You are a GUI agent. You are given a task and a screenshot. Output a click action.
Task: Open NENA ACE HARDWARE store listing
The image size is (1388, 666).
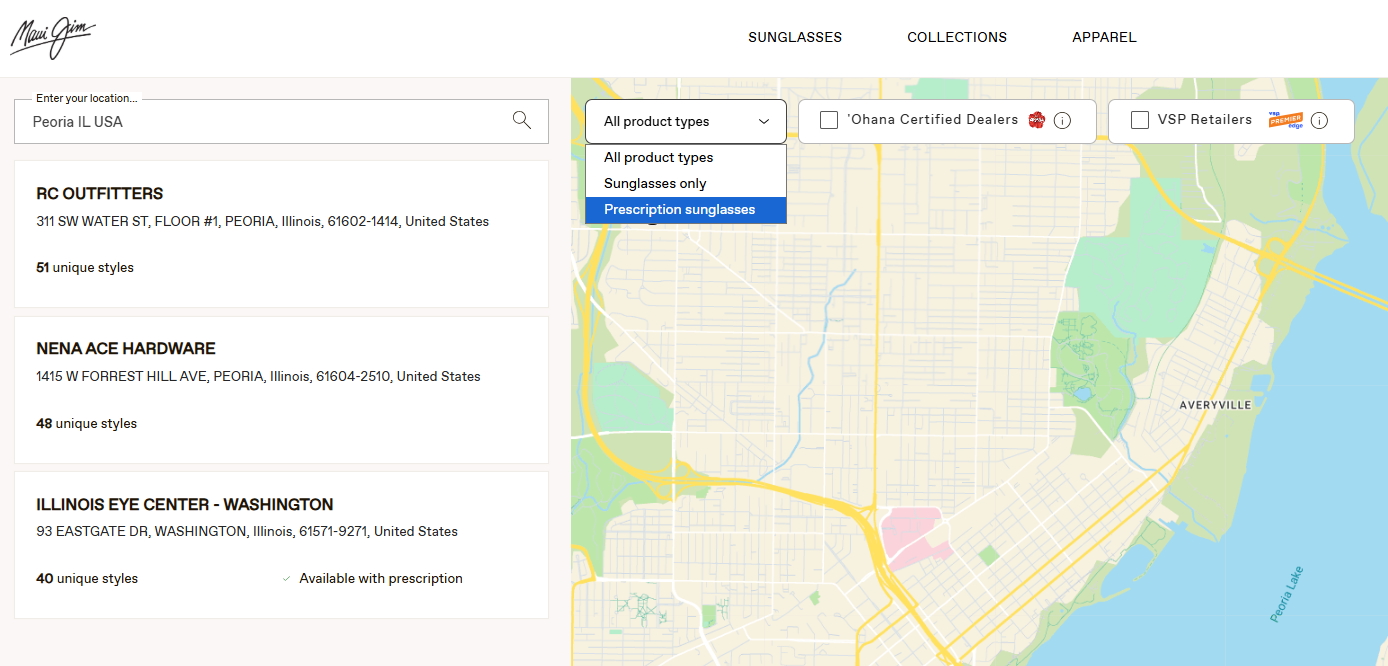[x=126, y=349]
